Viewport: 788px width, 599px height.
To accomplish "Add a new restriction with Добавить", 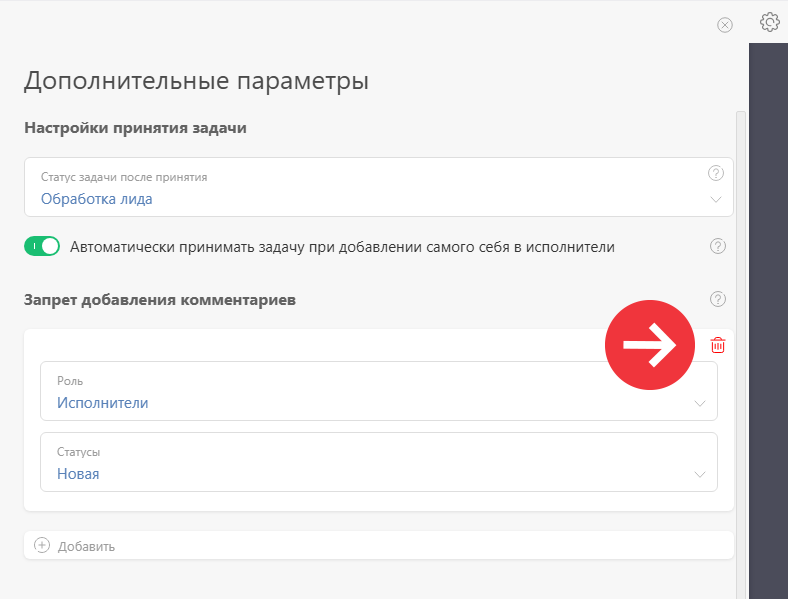I will point(379,545).
